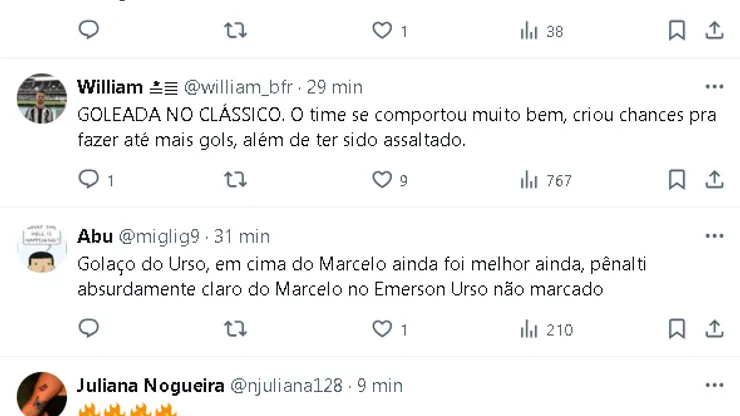Open Juliana Nogueira's profile name link
Image resolution: width=740 pixels, height=416 pixels.
[x=150, y=385]
